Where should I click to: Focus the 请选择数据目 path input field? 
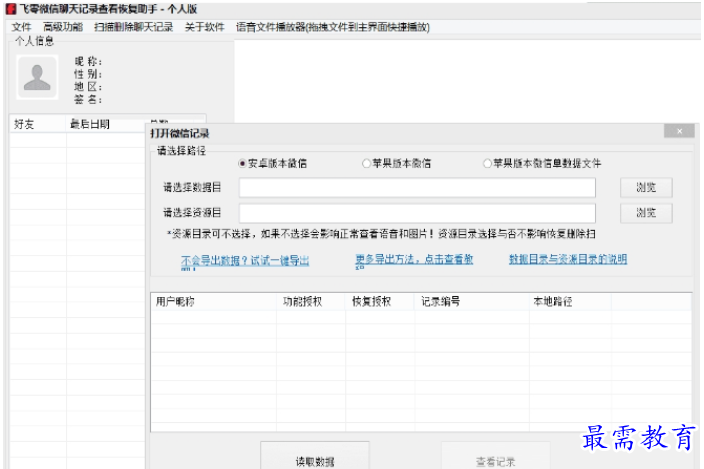(x=417, y=188)
